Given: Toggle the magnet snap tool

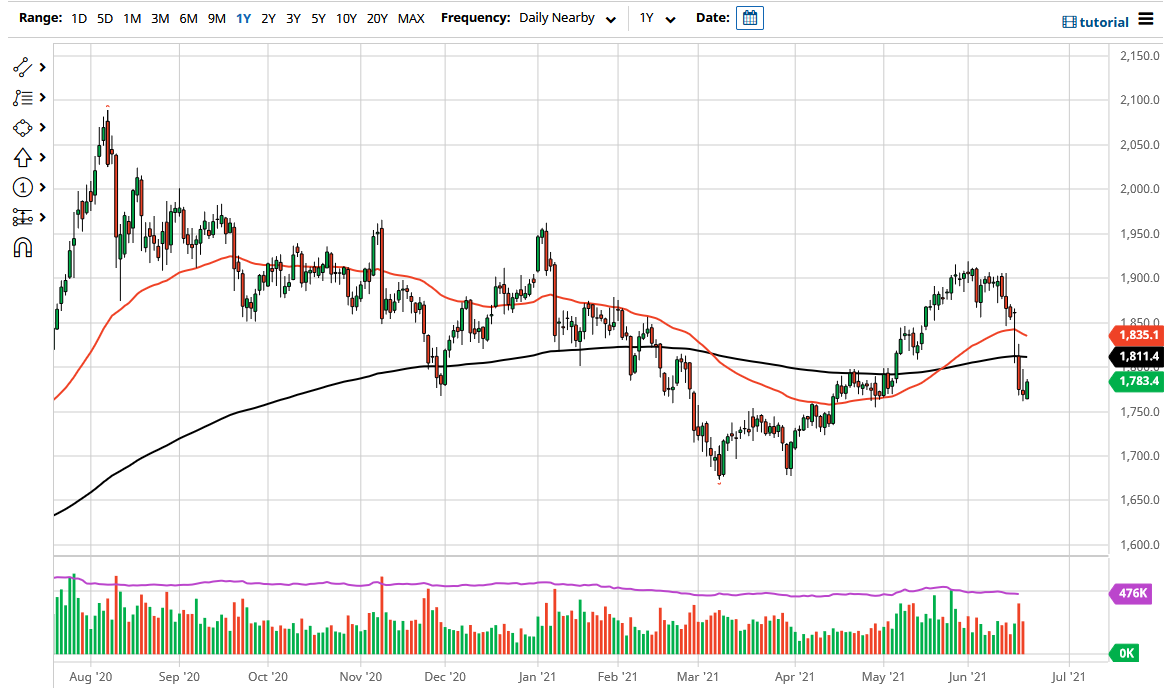Looking at the screenshot, I should [22, 248].
